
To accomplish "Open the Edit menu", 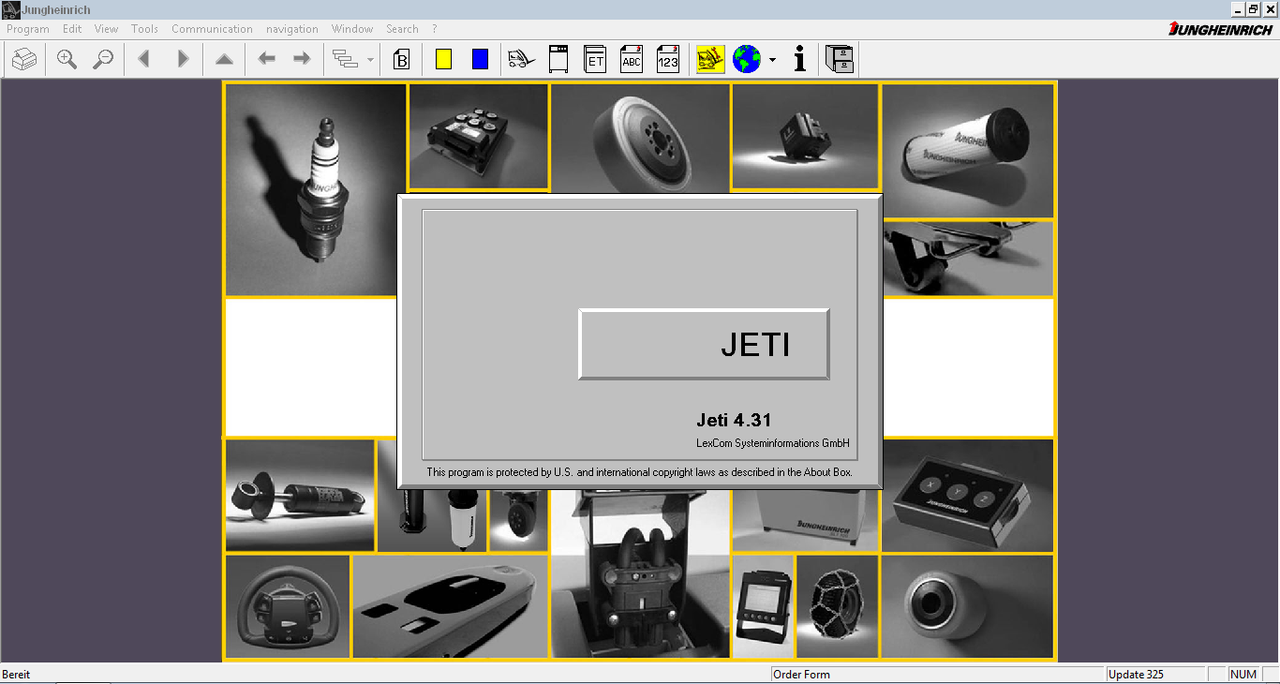I will click(72, 29).
